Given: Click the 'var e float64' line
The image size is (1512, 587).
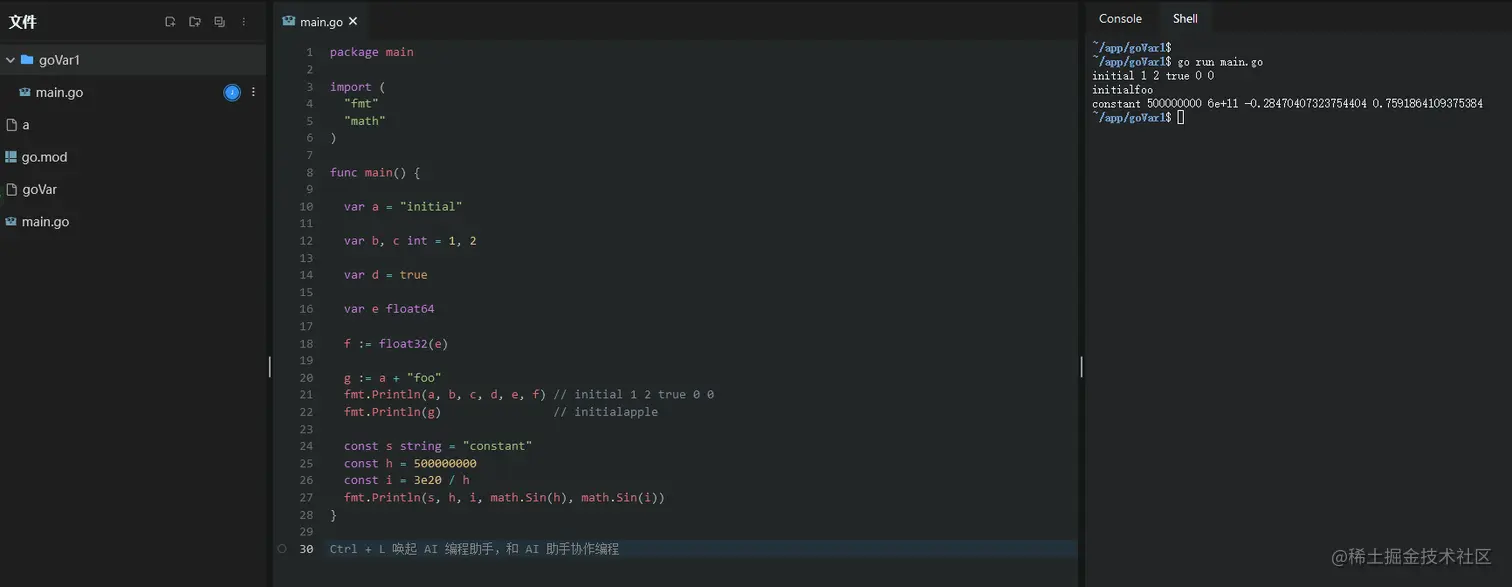Looking at the screenshot, I should (x=389, y=309).
